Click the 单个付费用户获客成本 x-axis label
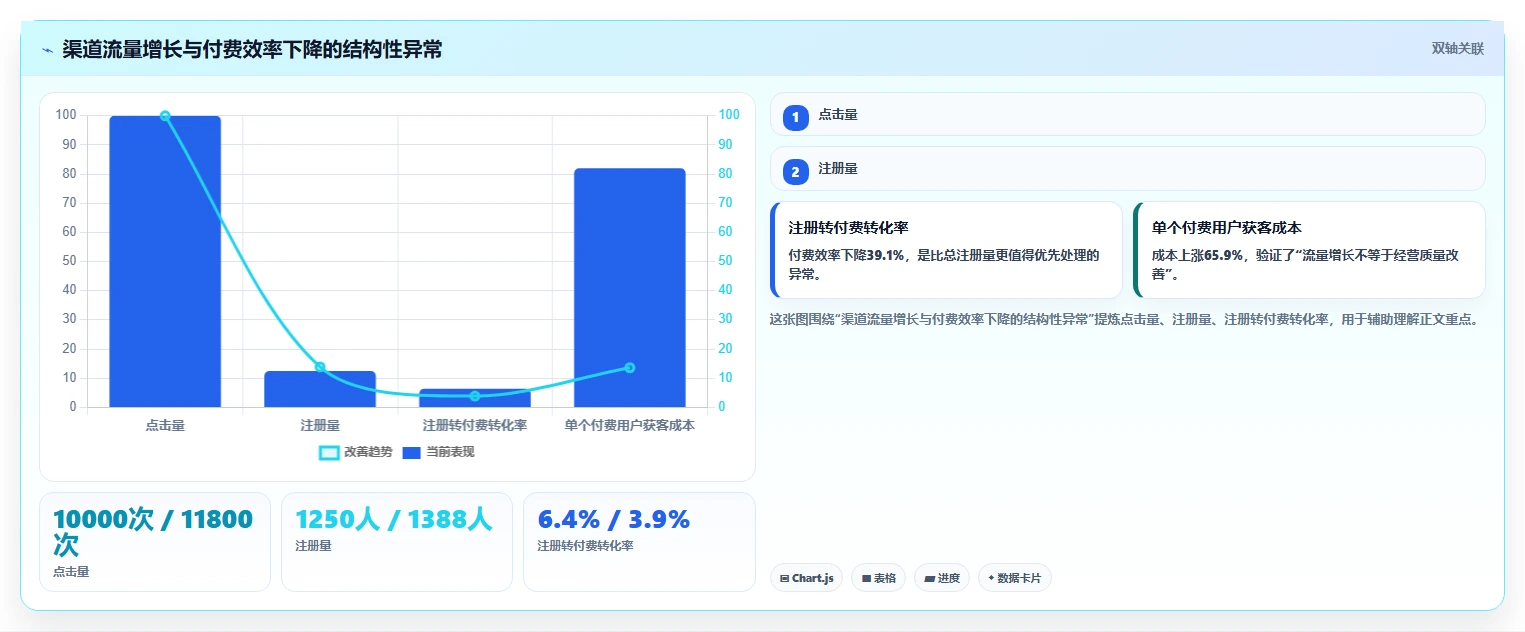 pos(630,425)
